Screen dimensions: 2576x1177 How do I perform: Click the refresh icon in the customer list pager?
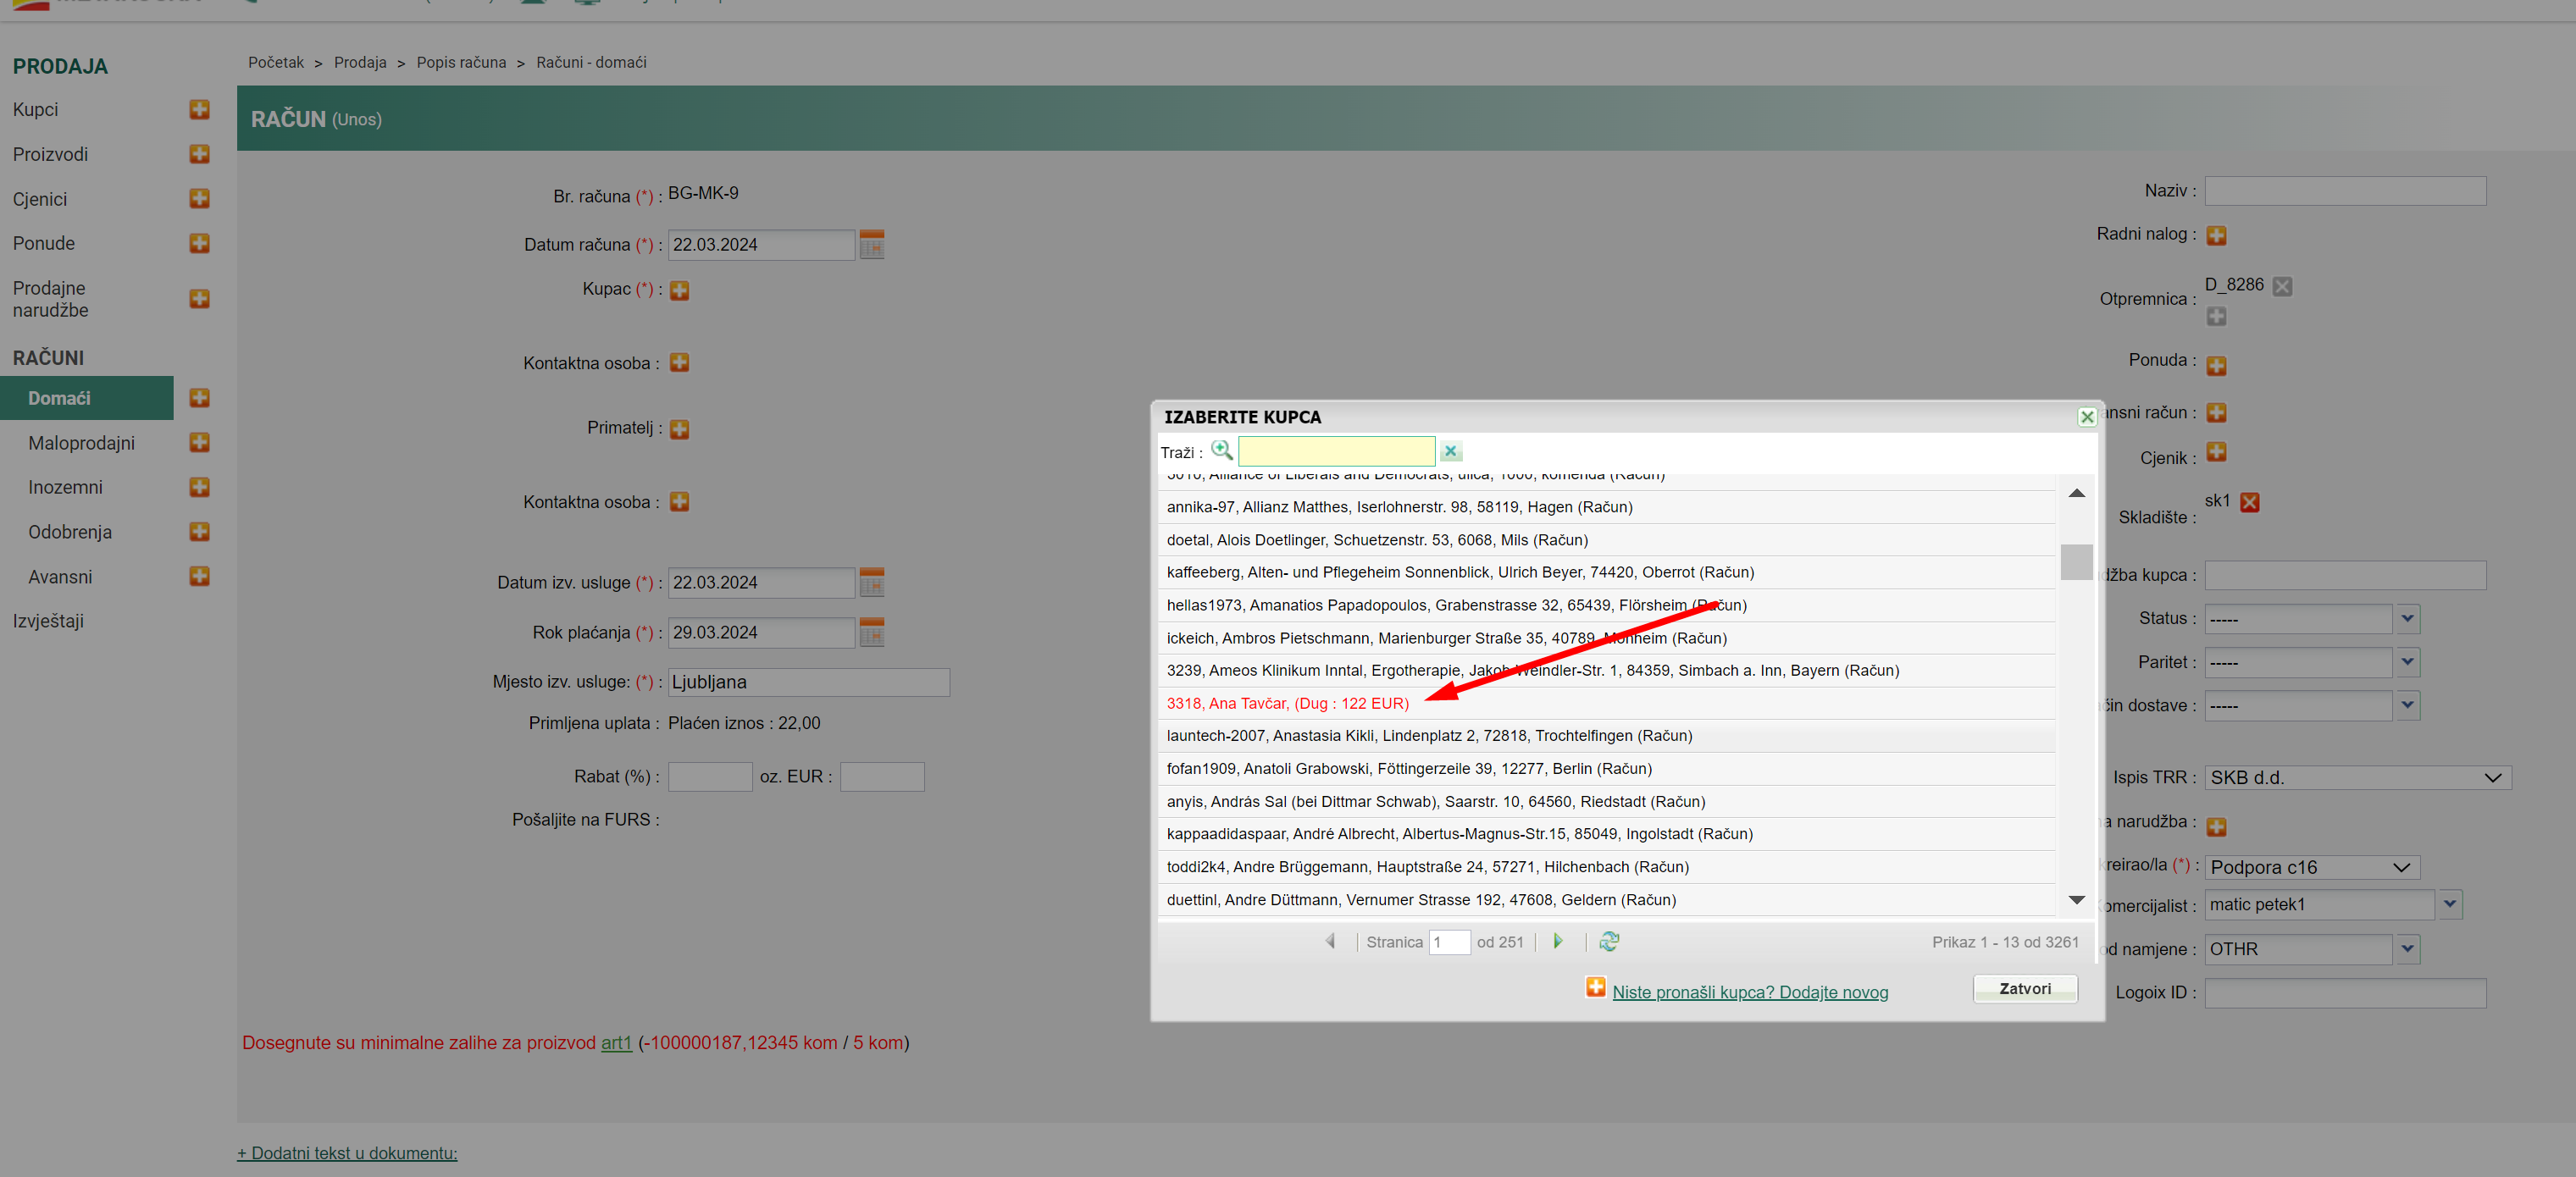tap(1608, 942)
